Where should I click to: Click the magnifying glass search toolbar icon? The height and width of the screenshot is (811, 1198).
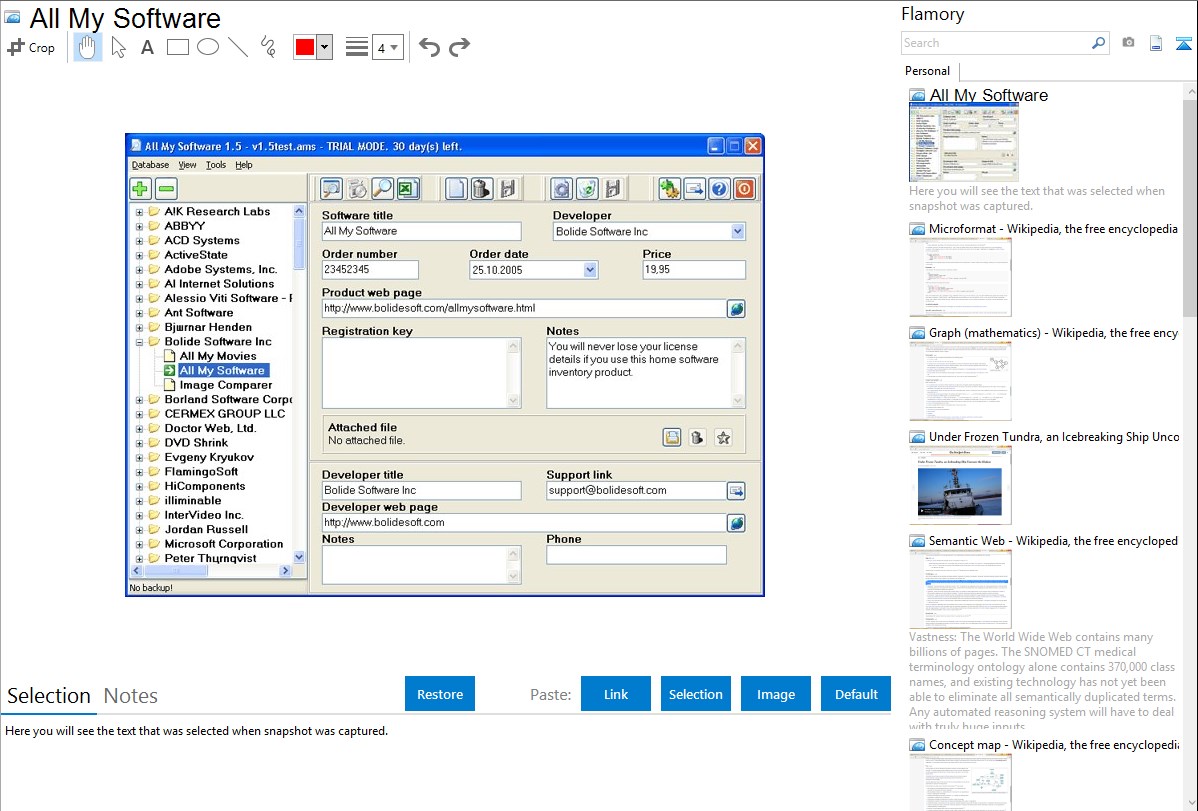coord(383,189)
